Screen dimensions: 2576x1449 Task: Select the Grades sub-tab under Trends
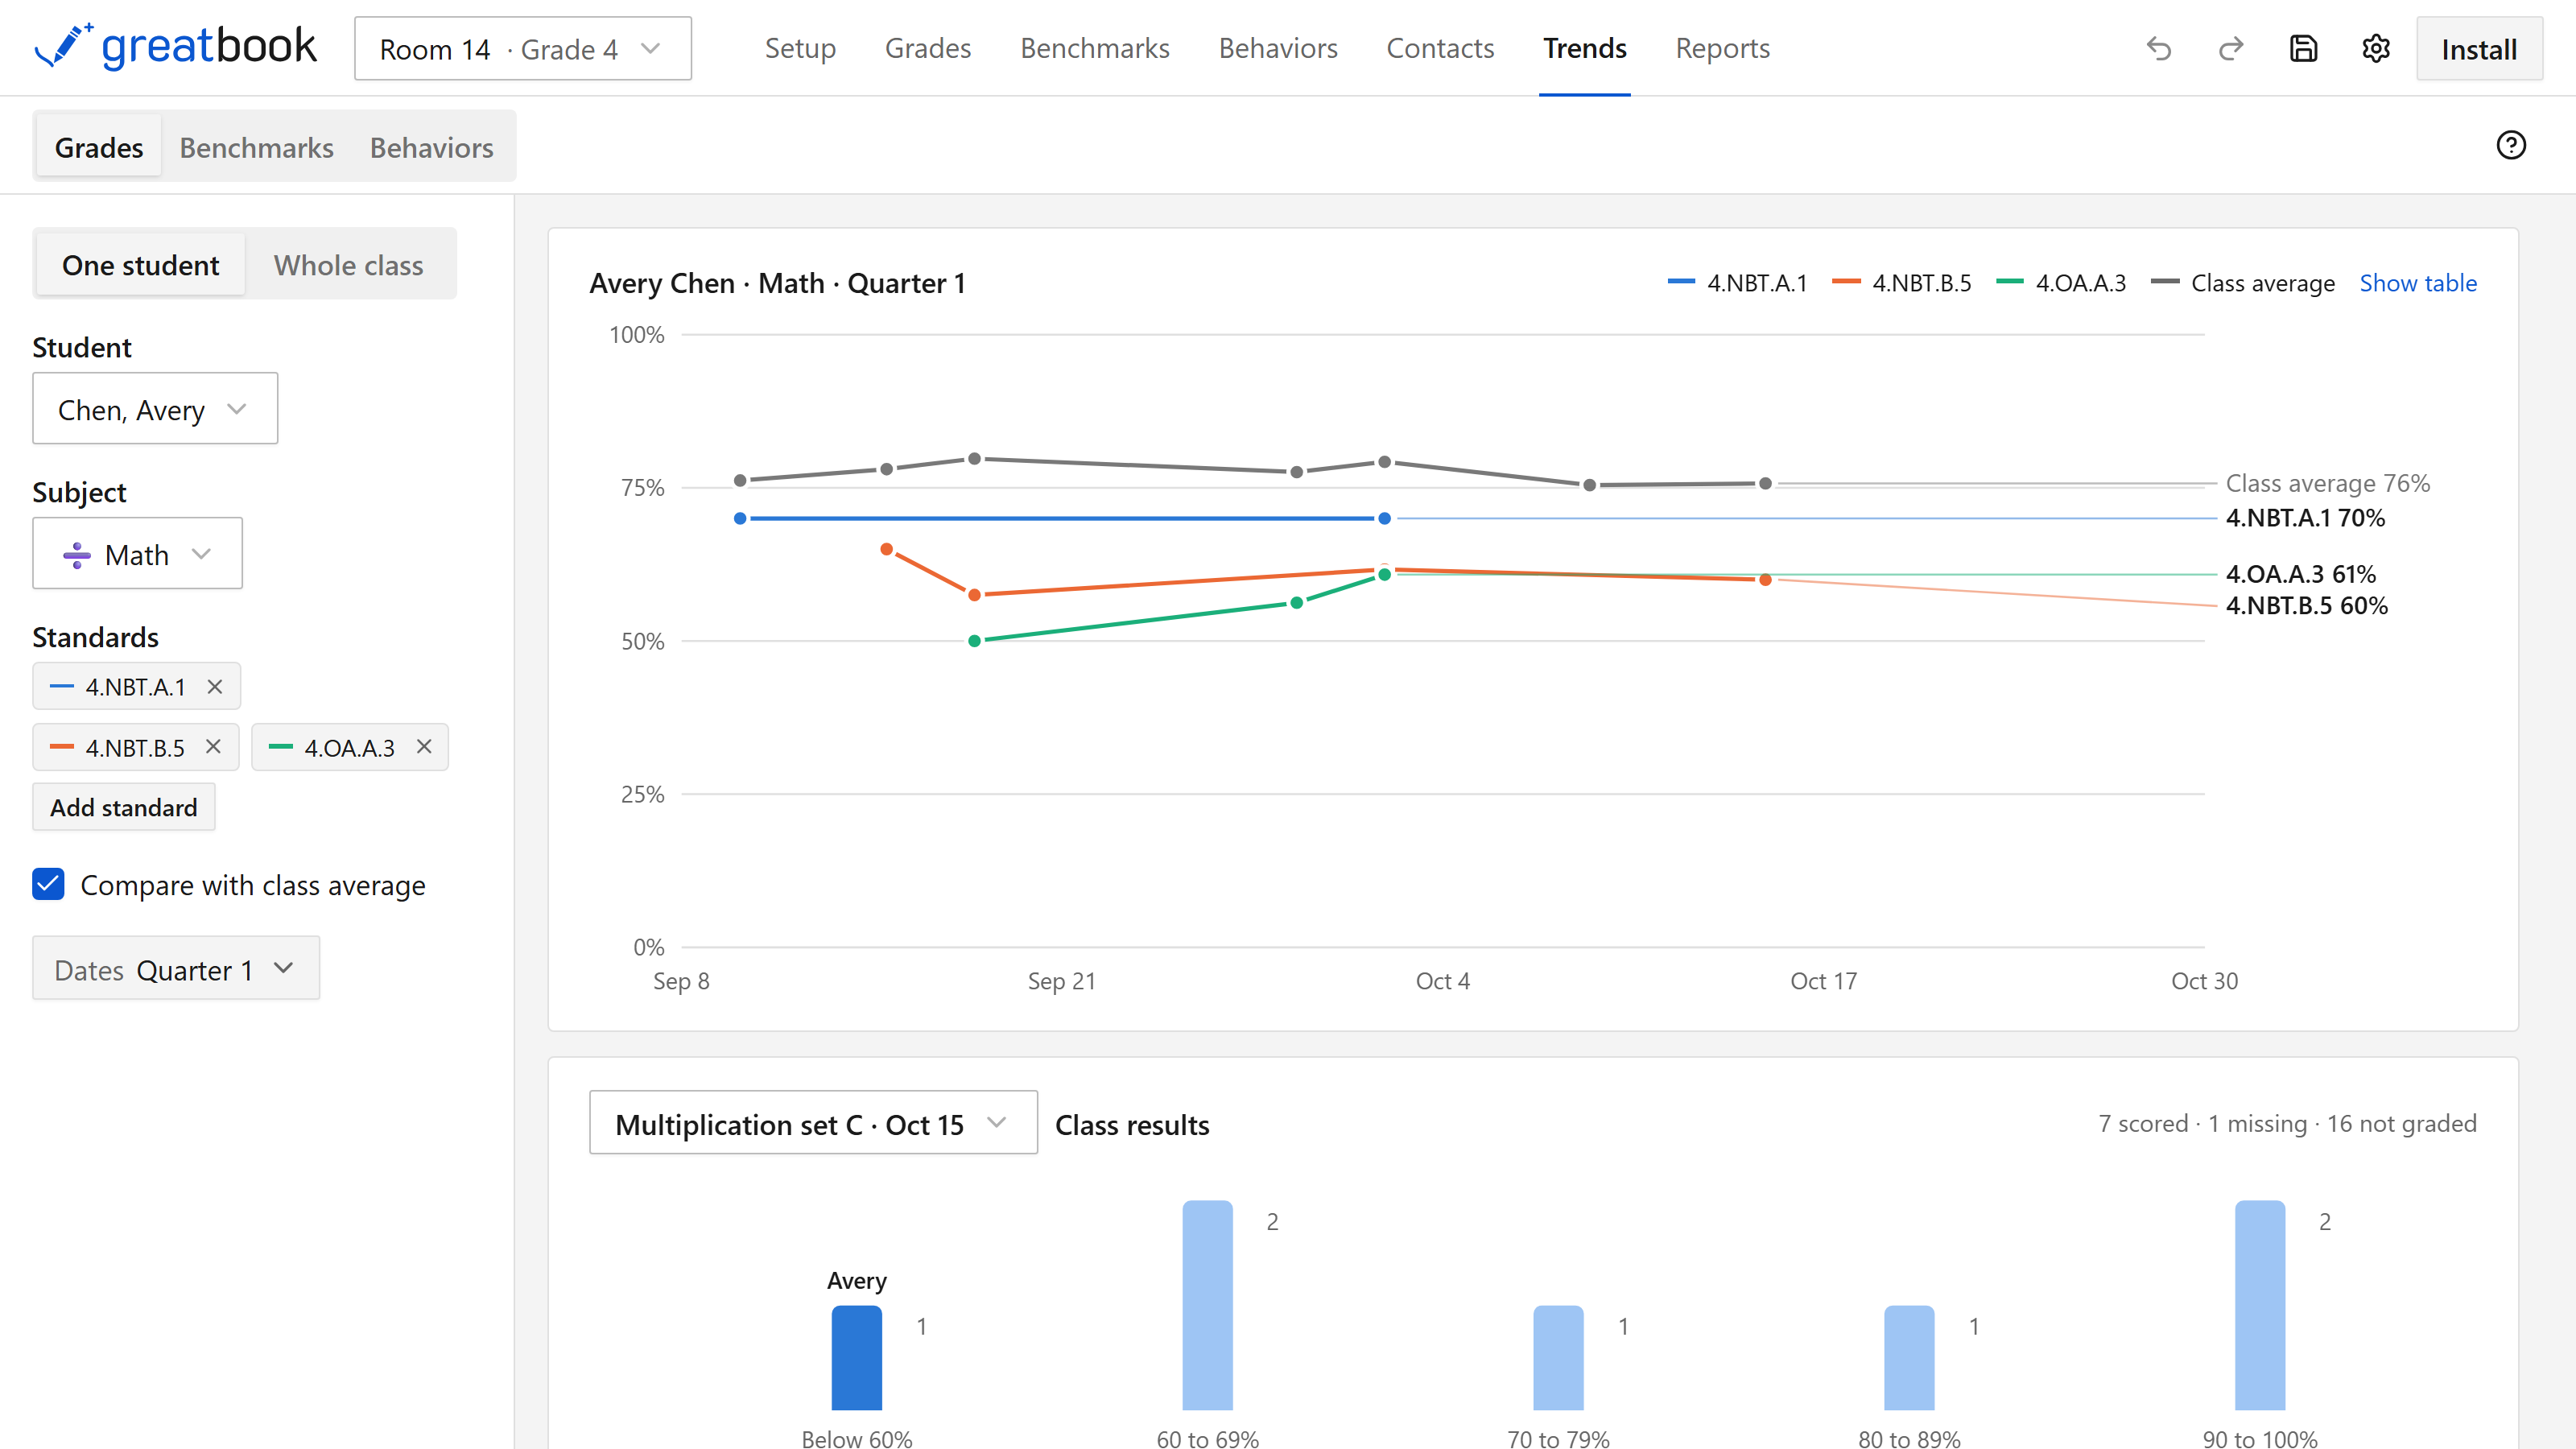98,147
